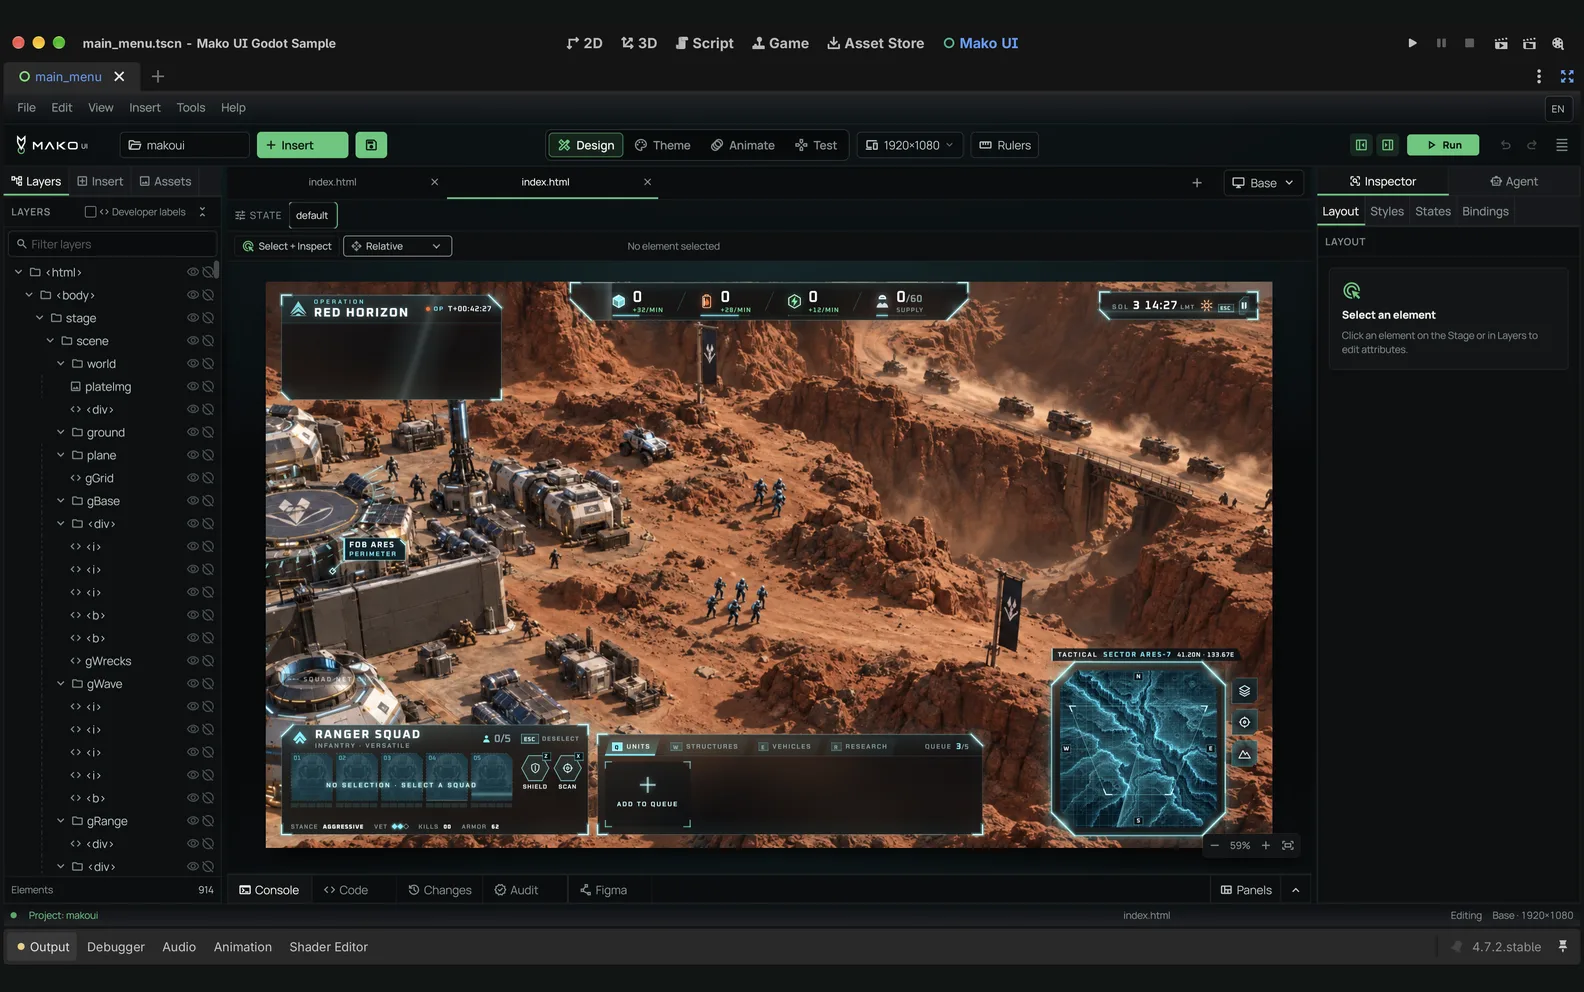The image size is (1584, 992).
Task: Open the Relative positioning dropdown
Action: pyautogui.click(x=397, y=246)
